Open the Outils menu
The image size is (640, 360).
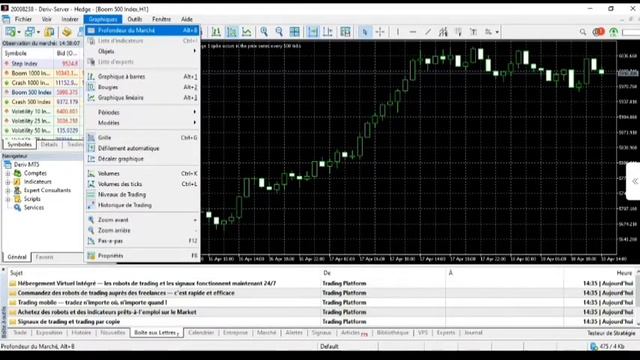point(135,19)
